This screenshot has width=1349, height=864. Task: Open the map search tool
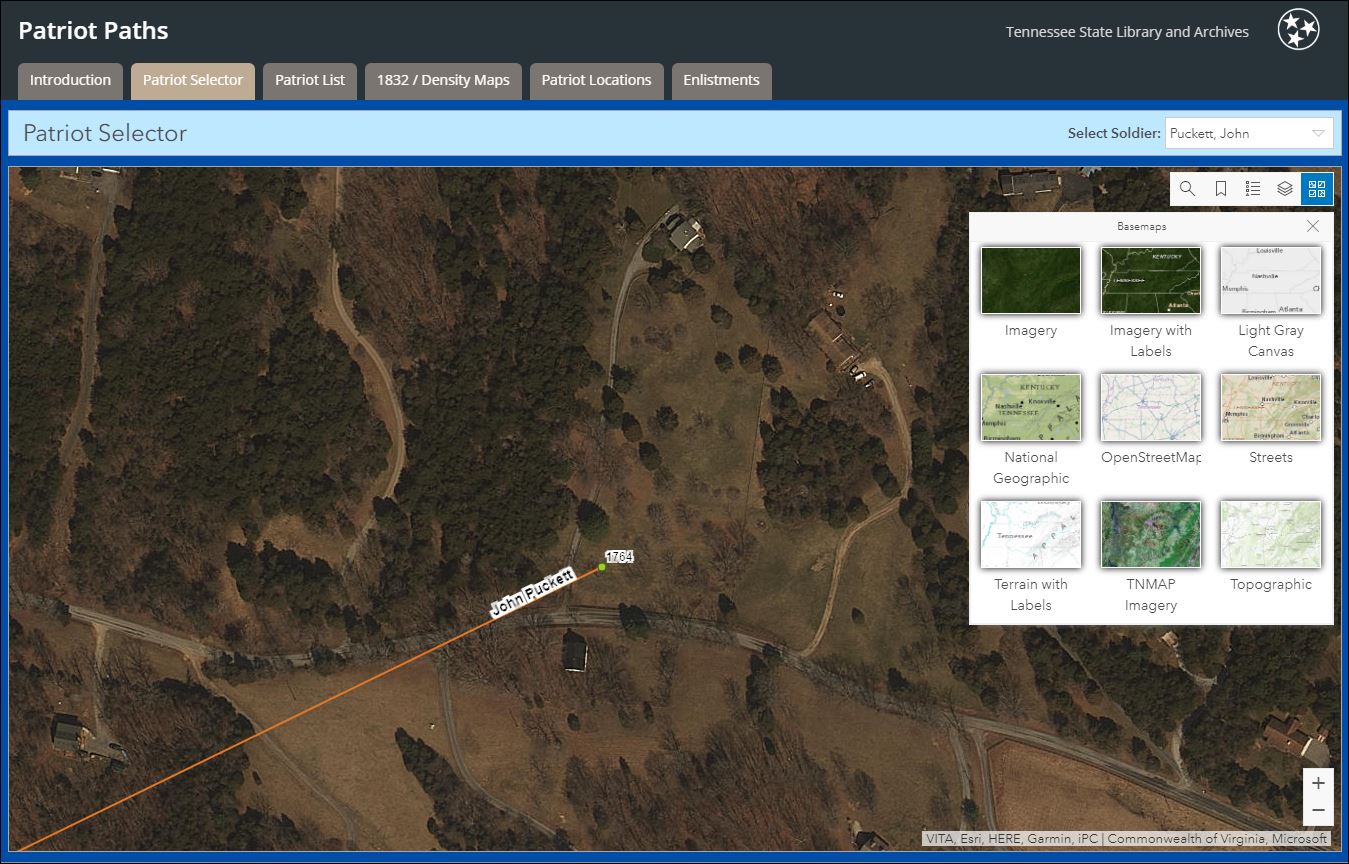coord(1187,189)
